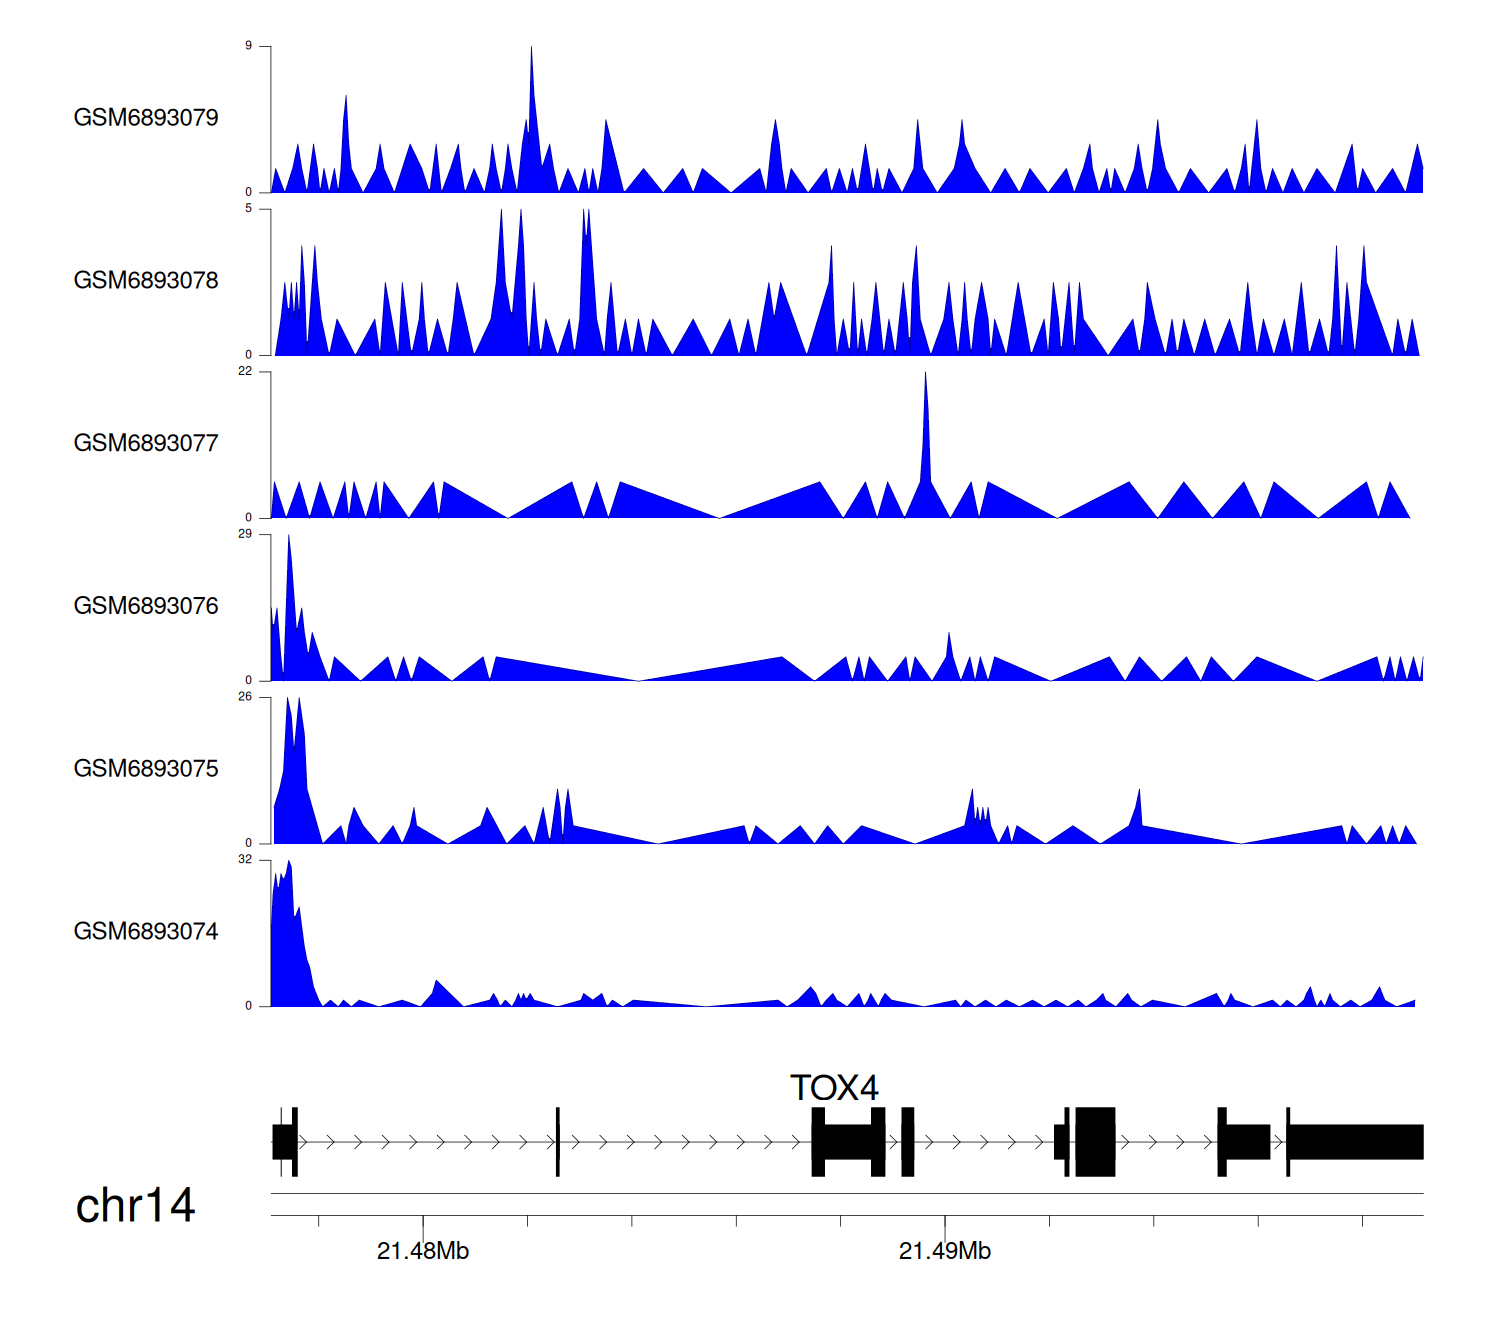Click the GSM6893077 sample name
Image resolution: width=1500 pixels, height=1320 pixels.
tap(146, 444)
